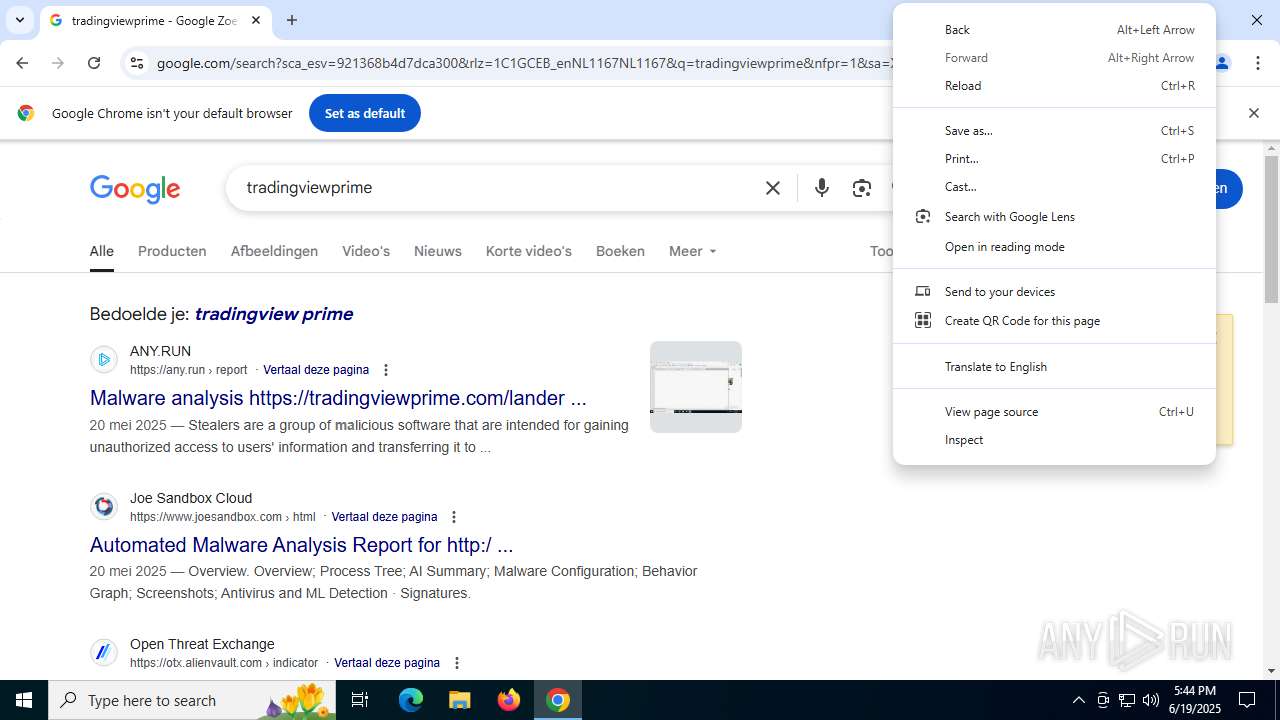Image resolution: width=1280 pixels, height=720 pixels.
Task: Open Task View on taskbar
Action: coord(360,700)
